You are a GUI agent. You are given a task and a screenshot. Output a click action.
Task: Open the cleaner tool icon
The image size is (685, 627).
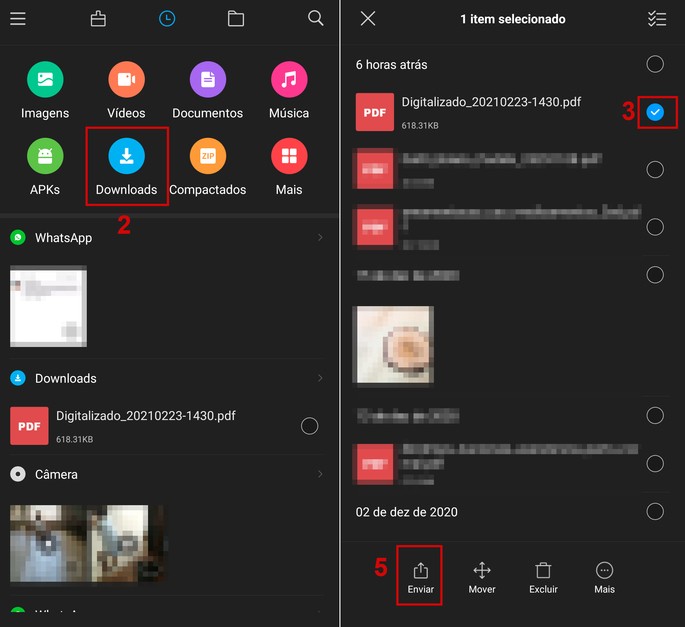[98, 19]
